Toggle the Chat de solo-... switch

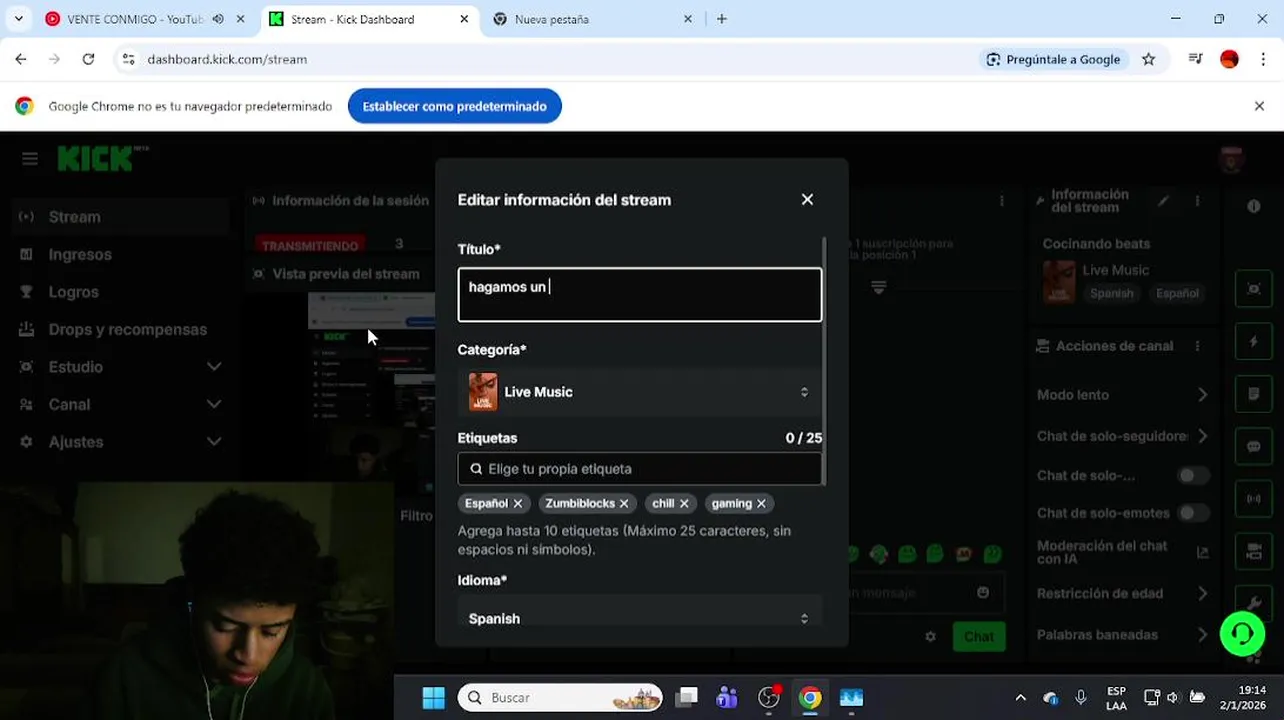(x=1193, y=476)
